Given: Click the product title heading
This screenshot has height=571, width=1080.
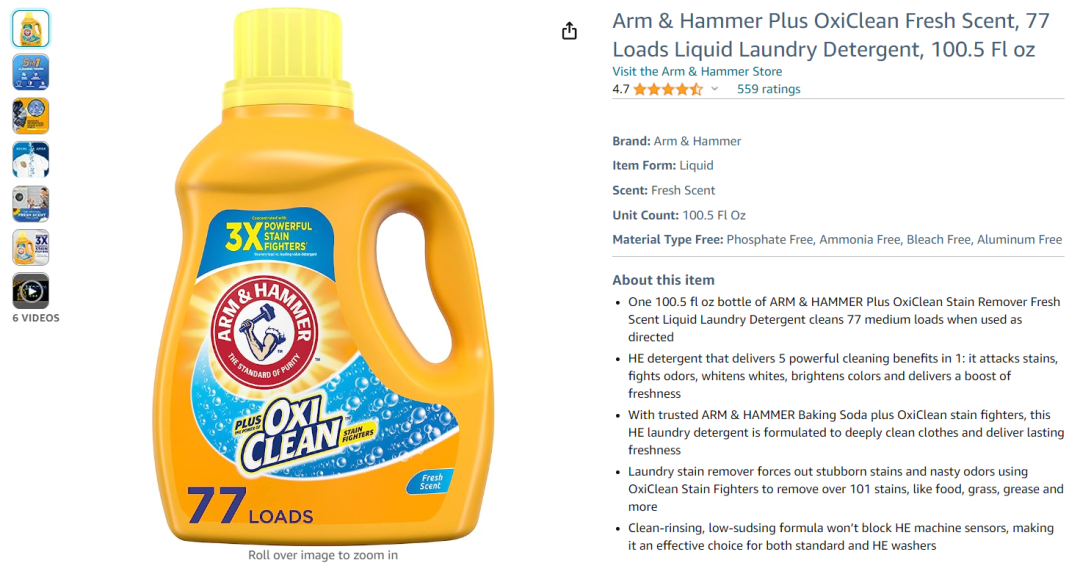Looking at the screenshot, I should point(831,35).
